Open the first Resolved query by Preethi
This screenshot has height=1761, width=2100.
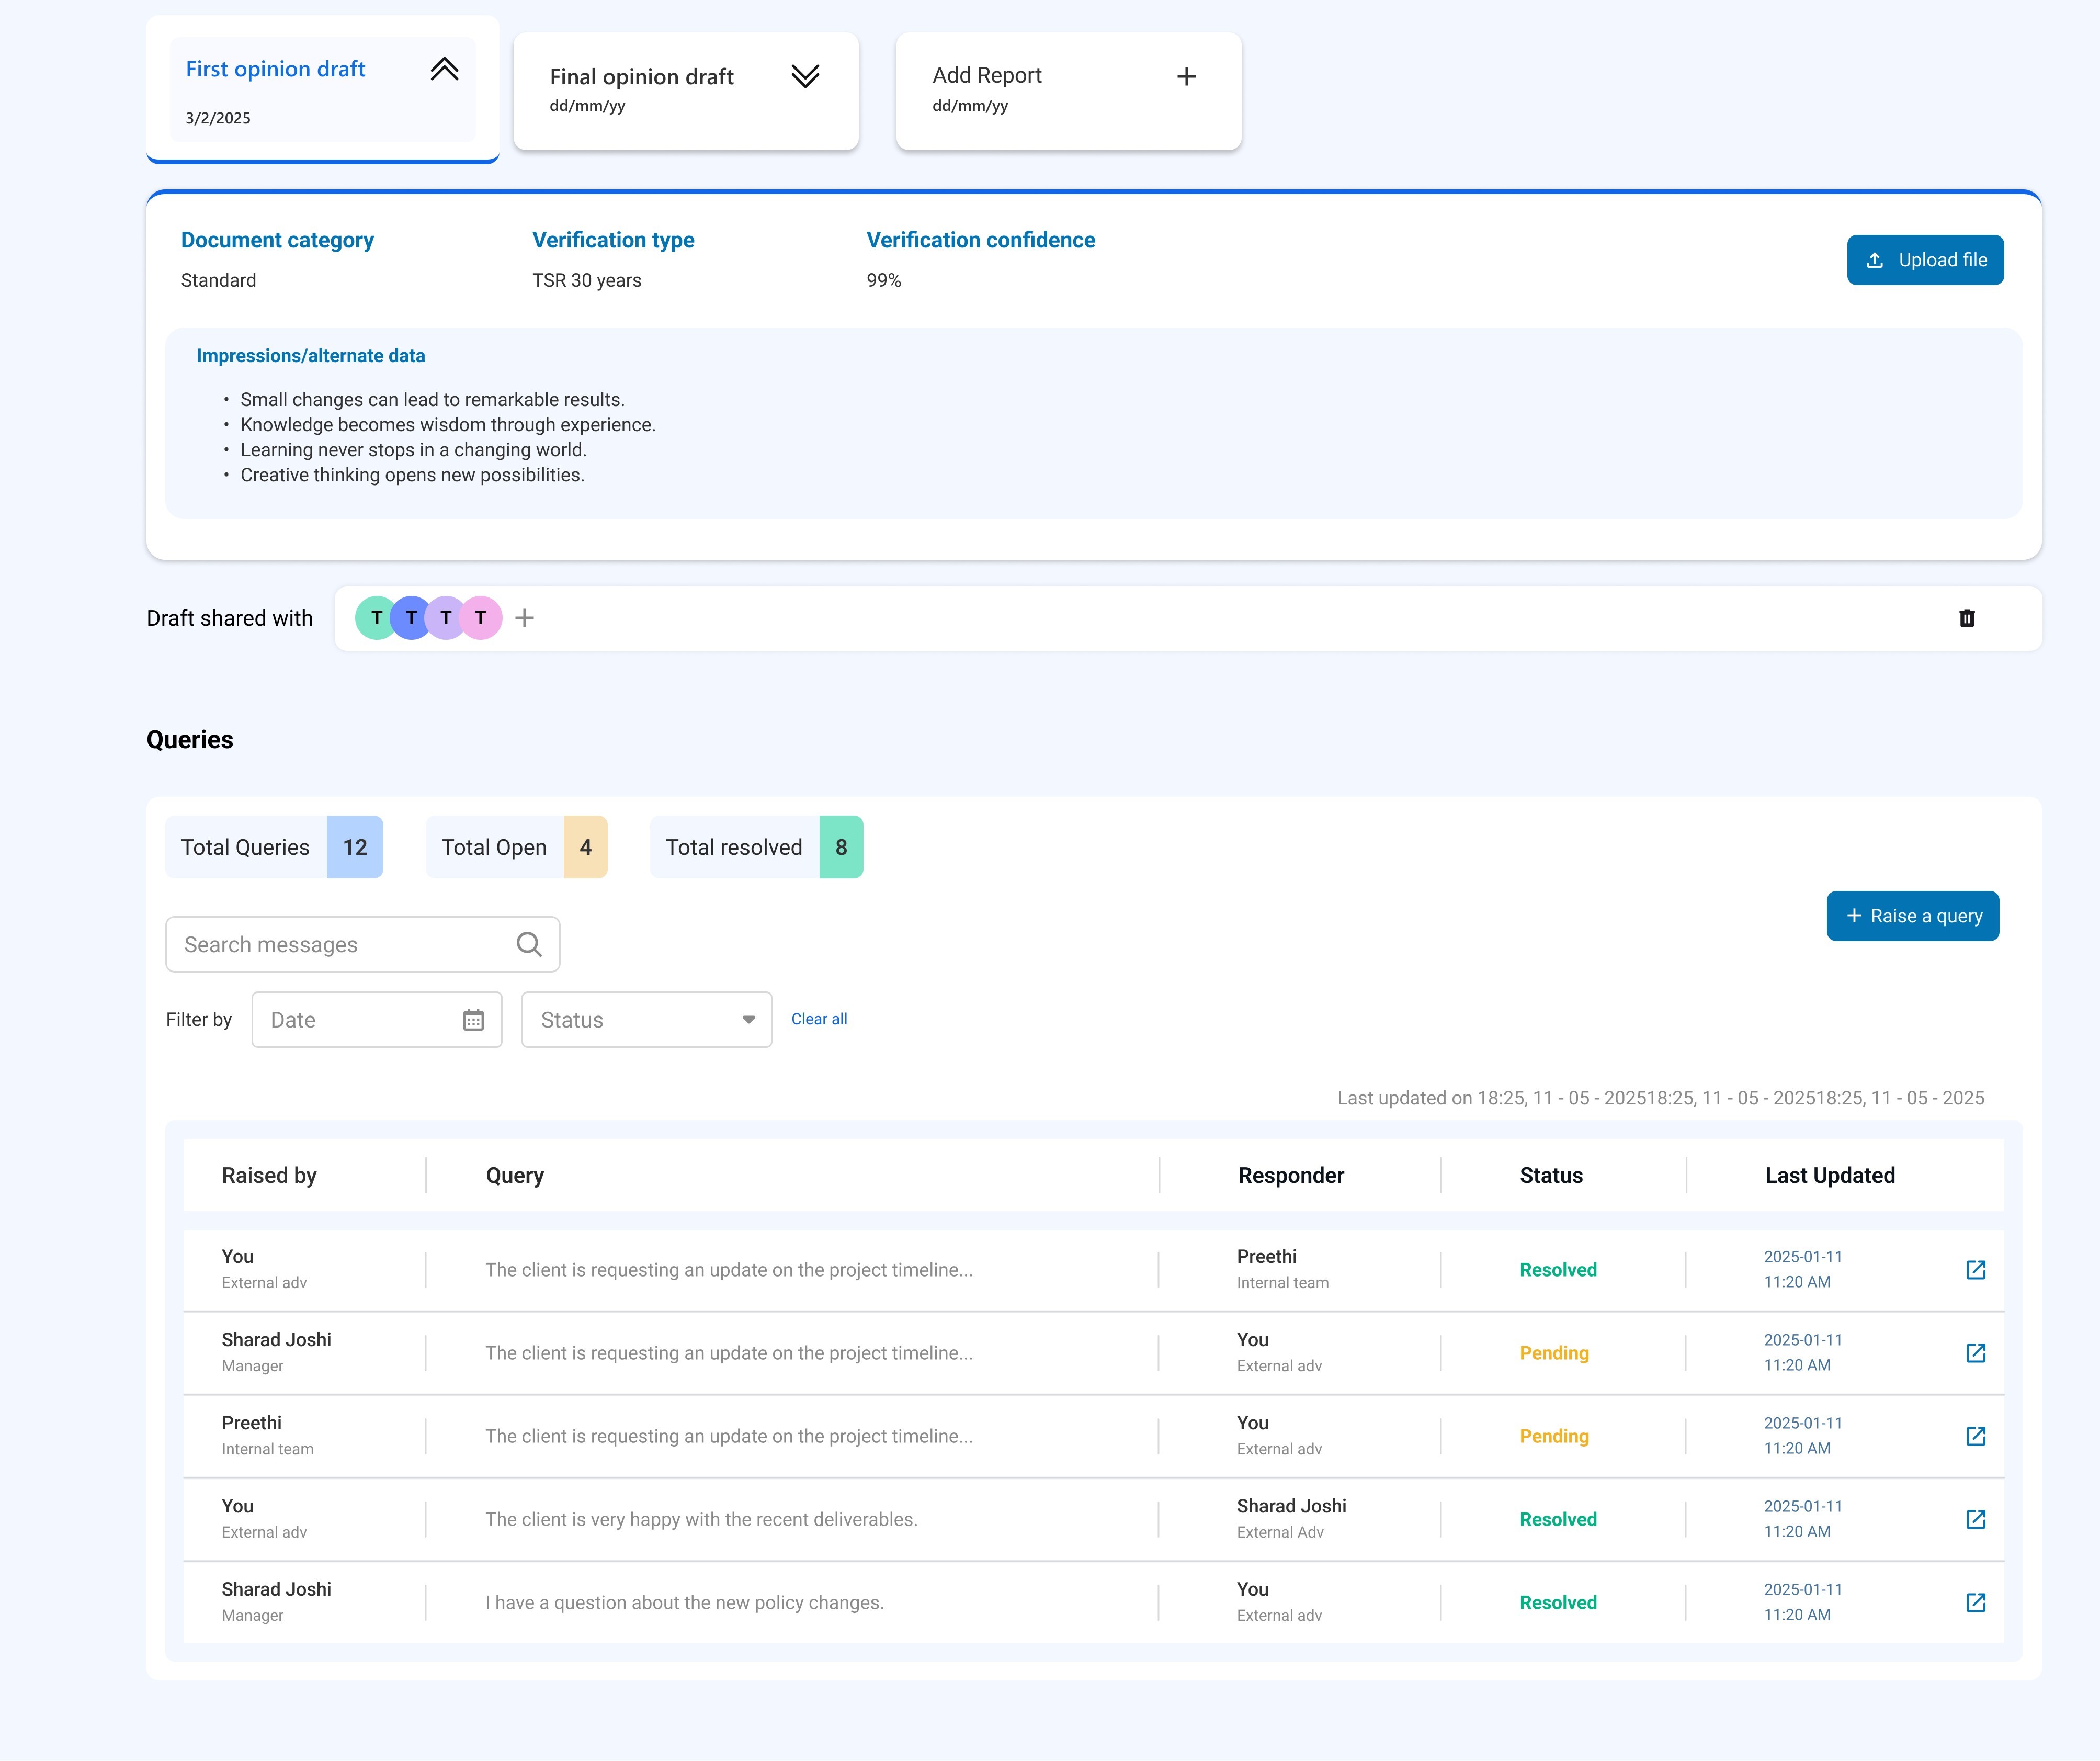pyautogui.click(x=1975, y=1270)
